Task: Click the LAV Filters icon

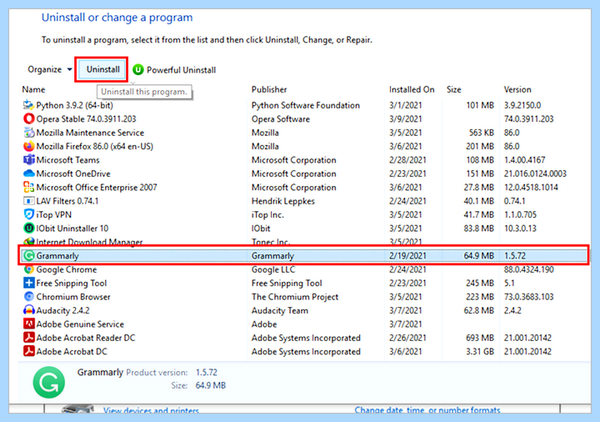Action: pyautogui.click(x=29, y=201)
